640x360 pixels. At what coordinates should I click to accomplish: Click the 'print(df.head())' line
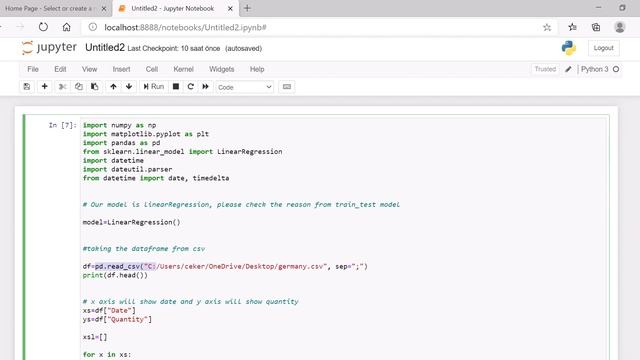(x=115, y=275)
